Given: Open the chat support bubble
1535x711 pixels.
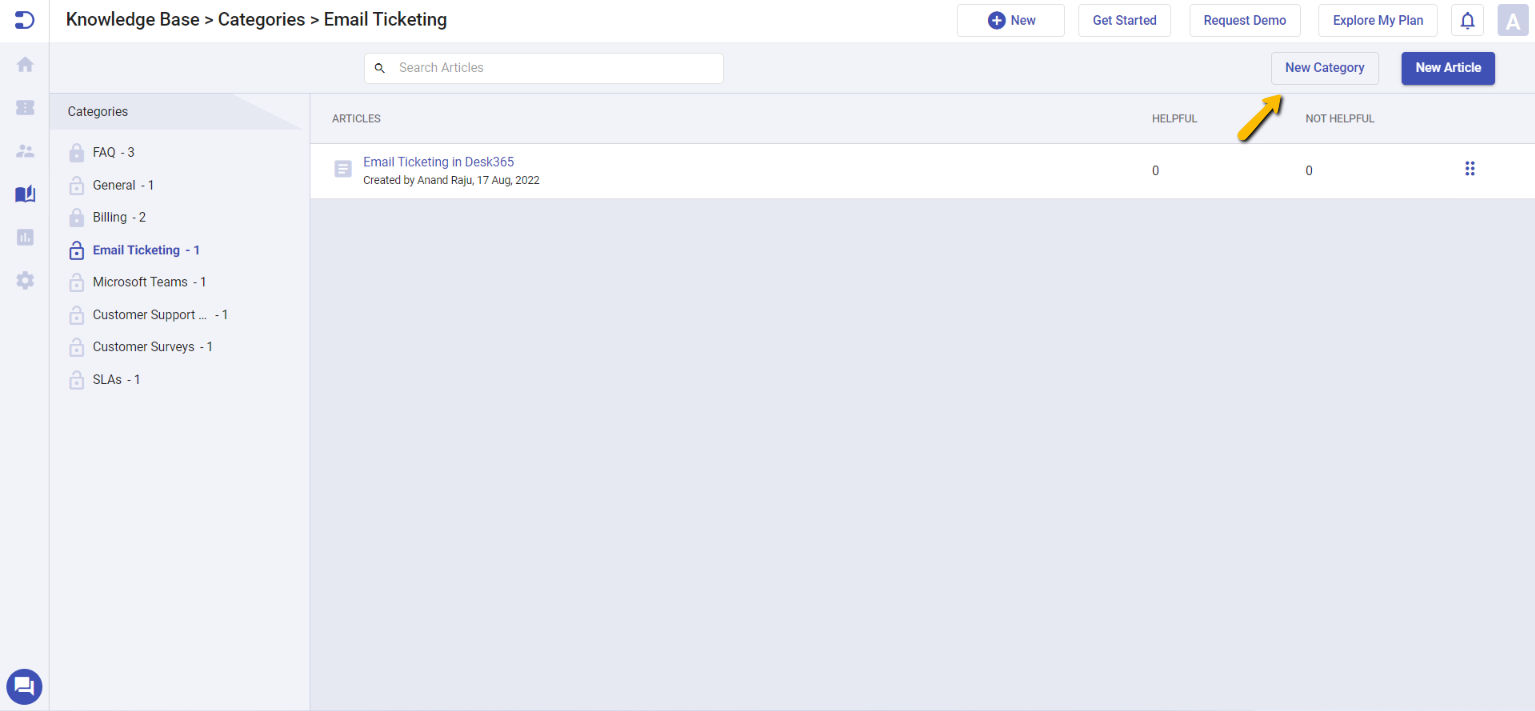Looking at the screenshot, I should (x=23, y=687).
